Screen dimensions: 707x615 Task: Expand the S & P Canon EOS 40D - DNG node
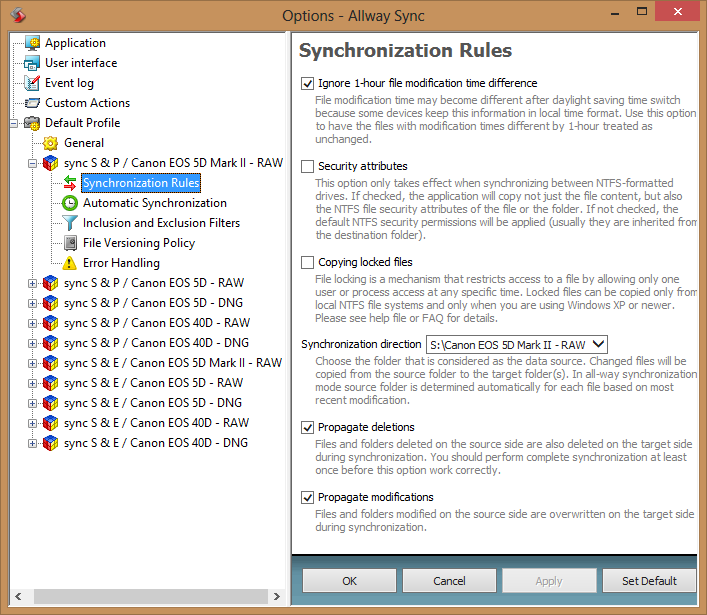click(32, 343)
